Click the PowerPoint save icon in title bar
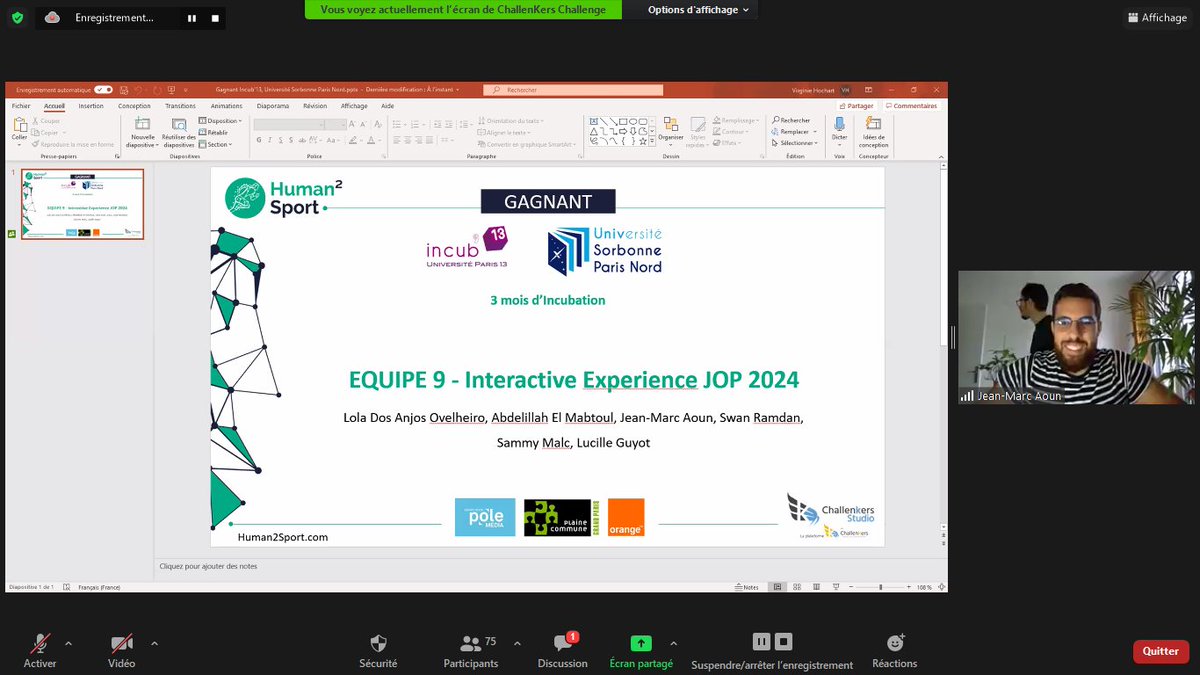Viewport: 1200px width, 675px height. 122,90
